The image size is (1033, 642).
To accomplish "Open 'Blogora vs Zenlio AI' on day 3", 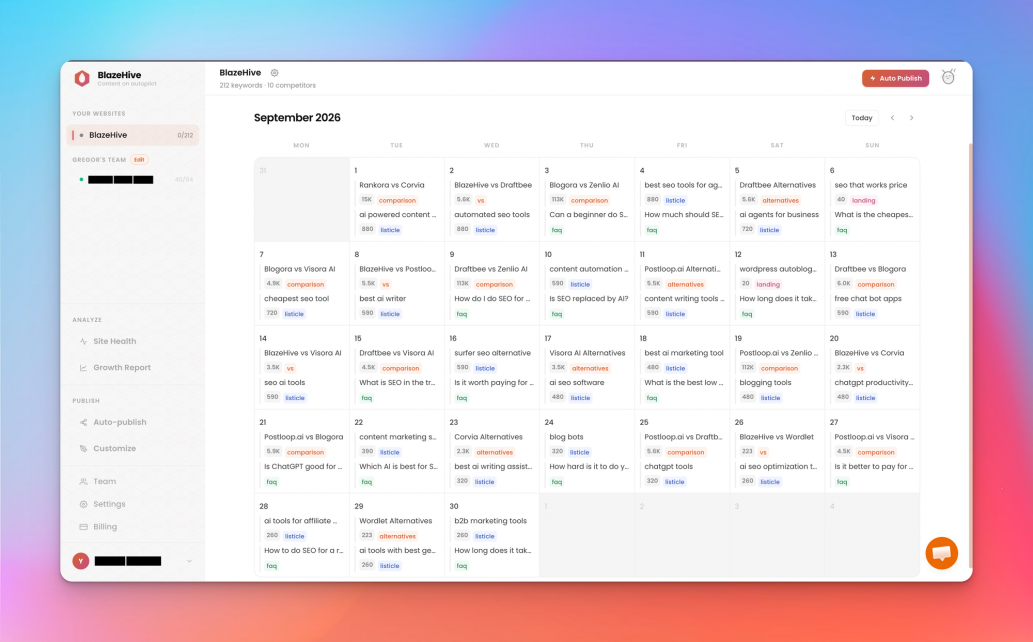I will point(584,185).
